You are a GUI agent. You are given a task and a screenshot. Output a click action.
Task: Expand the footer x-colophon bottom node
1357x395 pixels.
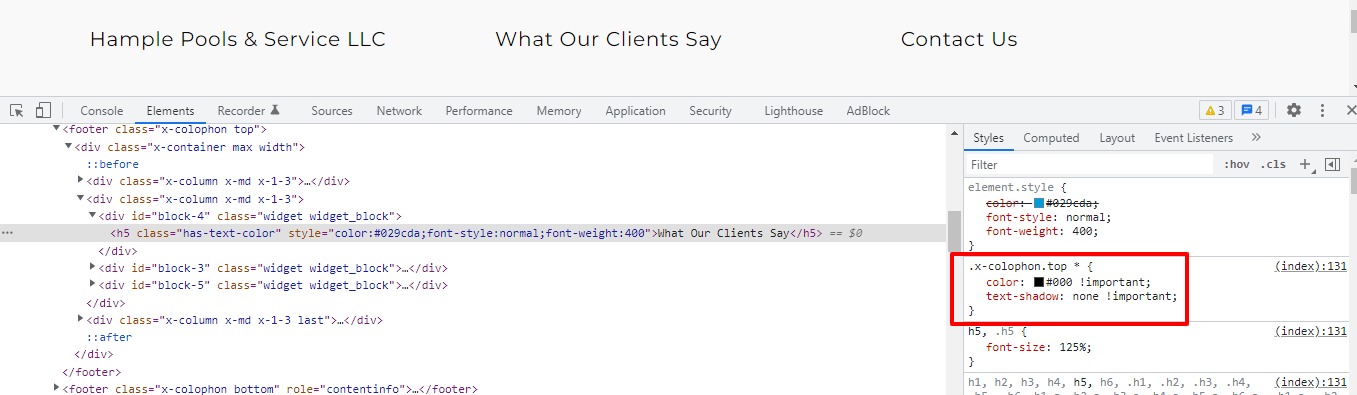(56, 389)
